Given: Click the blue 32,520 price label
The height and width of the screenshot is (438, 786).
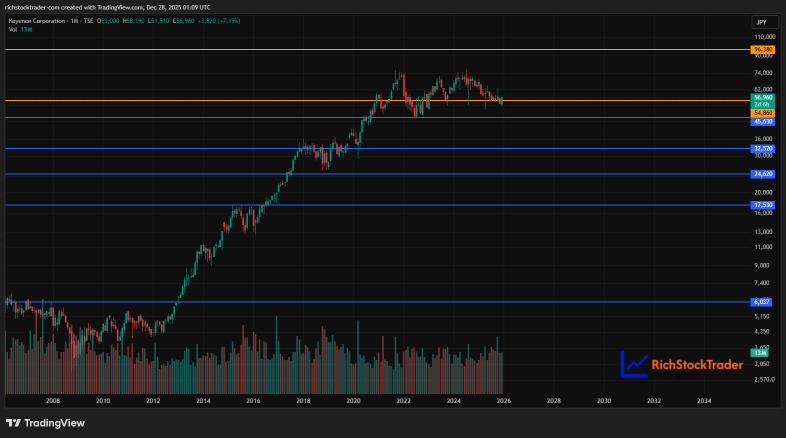Looking at the screenshot, I should 762,149.
